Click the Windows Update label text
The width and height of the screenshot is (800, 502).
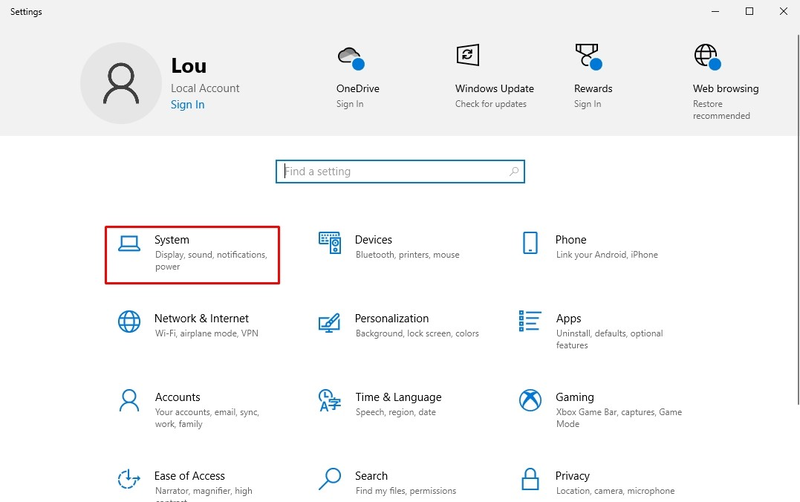(x=494, y=89)
